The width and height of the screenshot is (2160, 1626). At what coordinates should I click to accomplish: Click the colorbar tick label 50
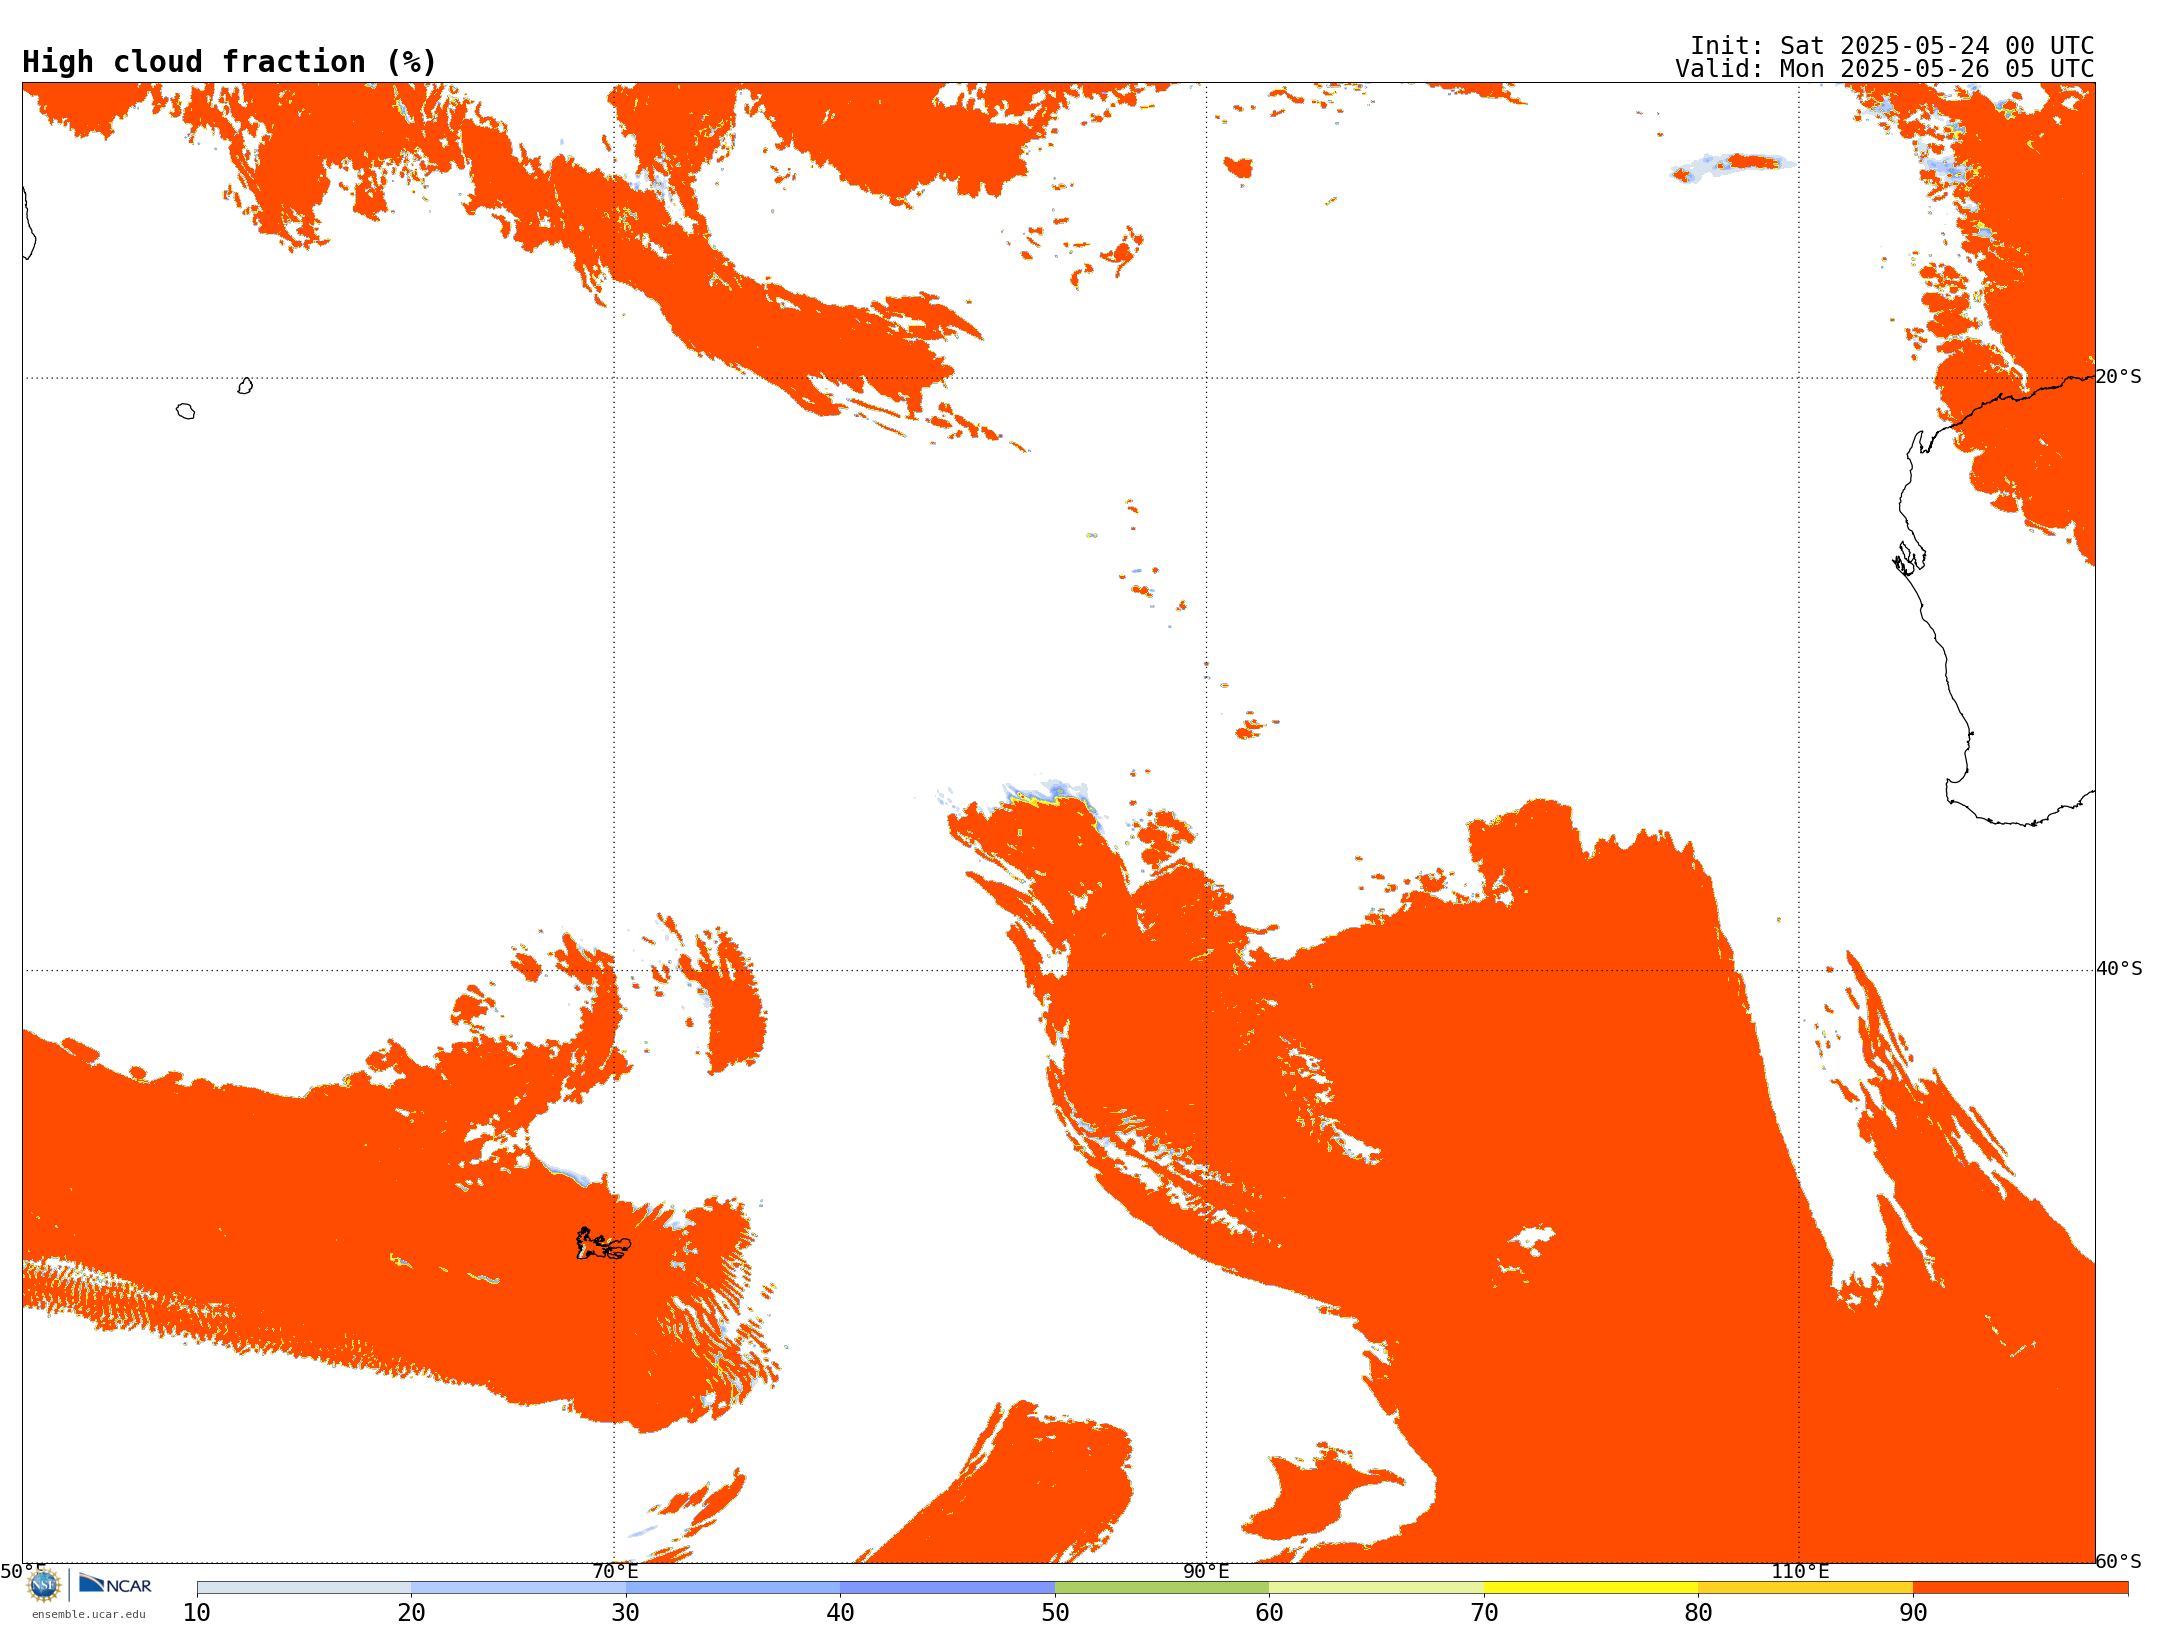(x=1055, y=1612)
